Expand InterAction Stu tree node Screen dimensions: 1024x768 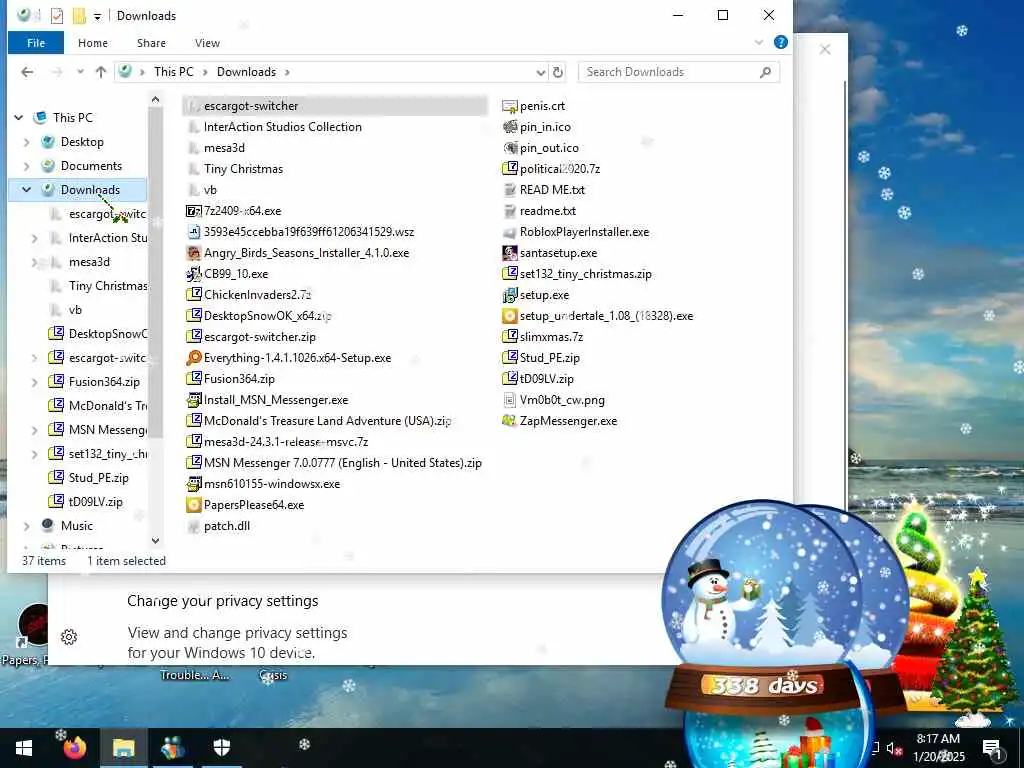click(35, 238)
